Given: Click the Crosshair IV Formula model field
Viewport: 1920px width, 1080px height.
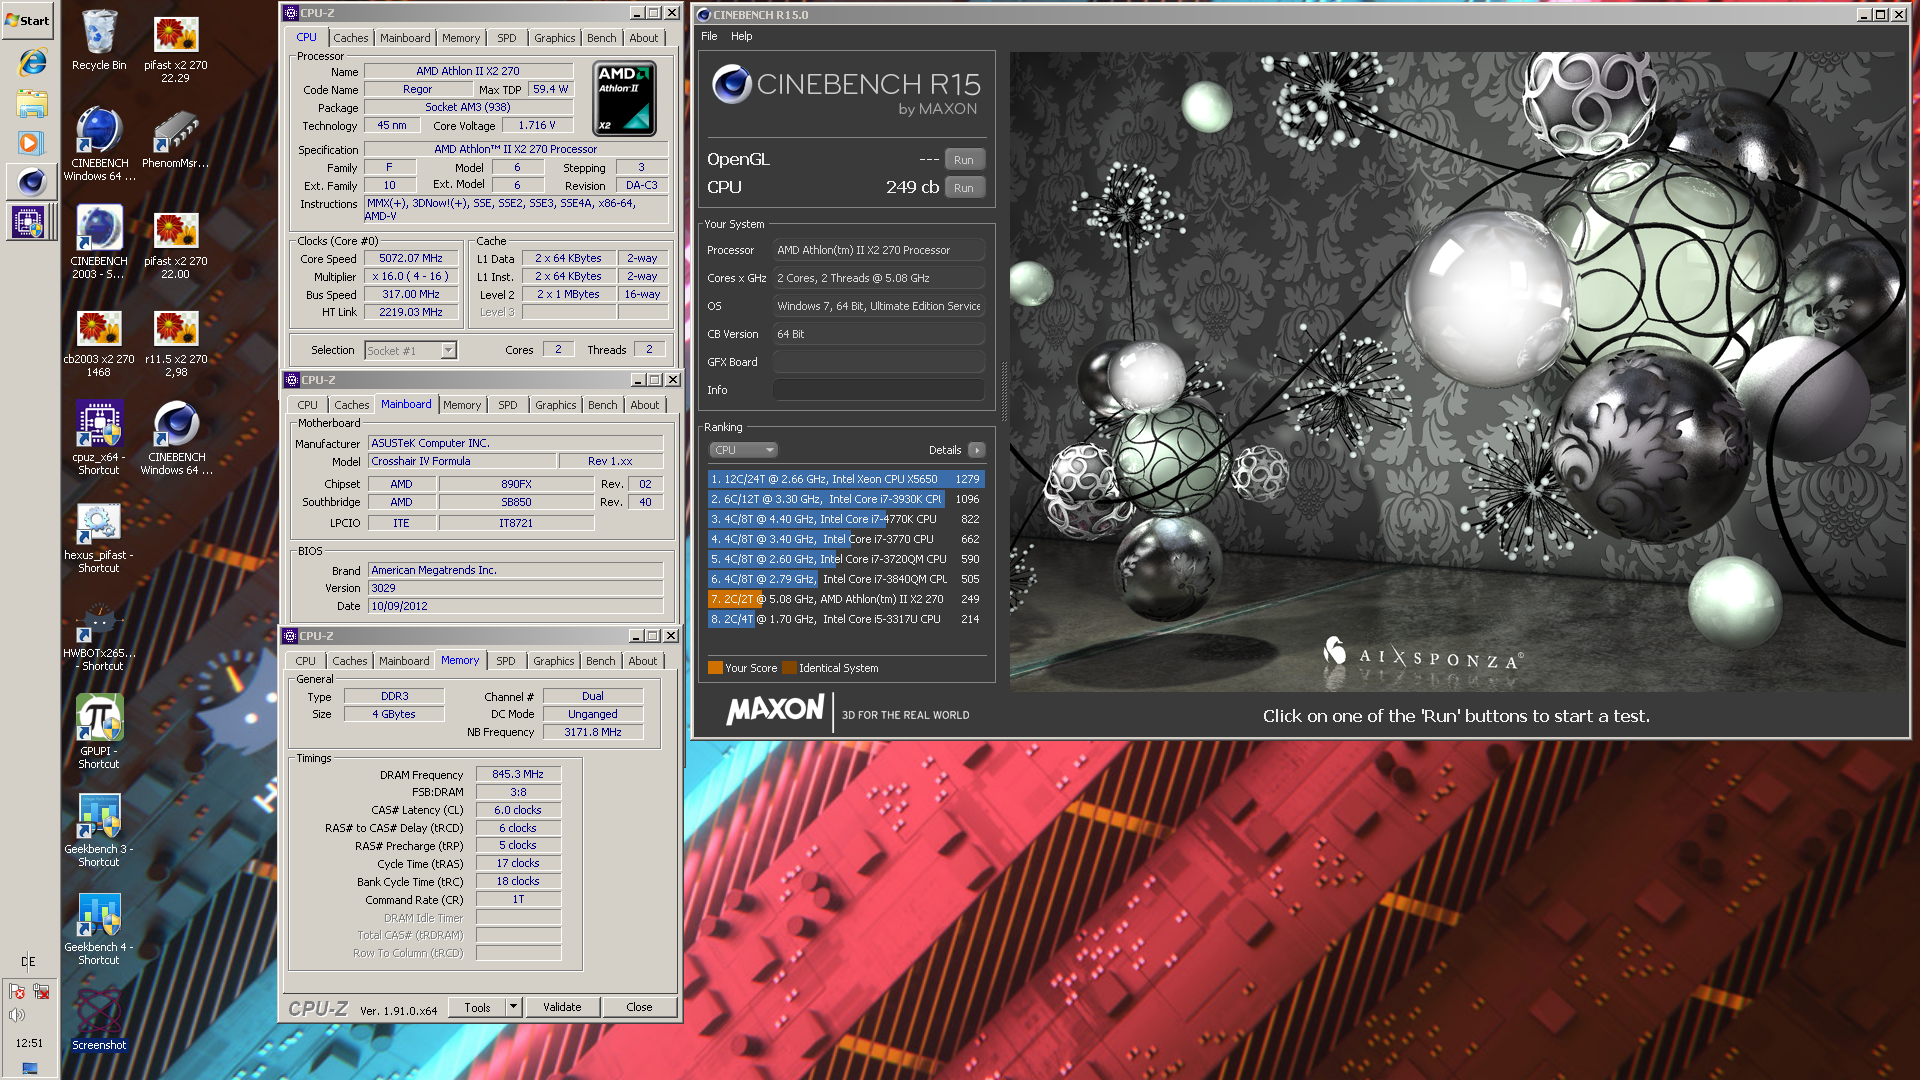Looking at the screenshot, I should [462, 461].
